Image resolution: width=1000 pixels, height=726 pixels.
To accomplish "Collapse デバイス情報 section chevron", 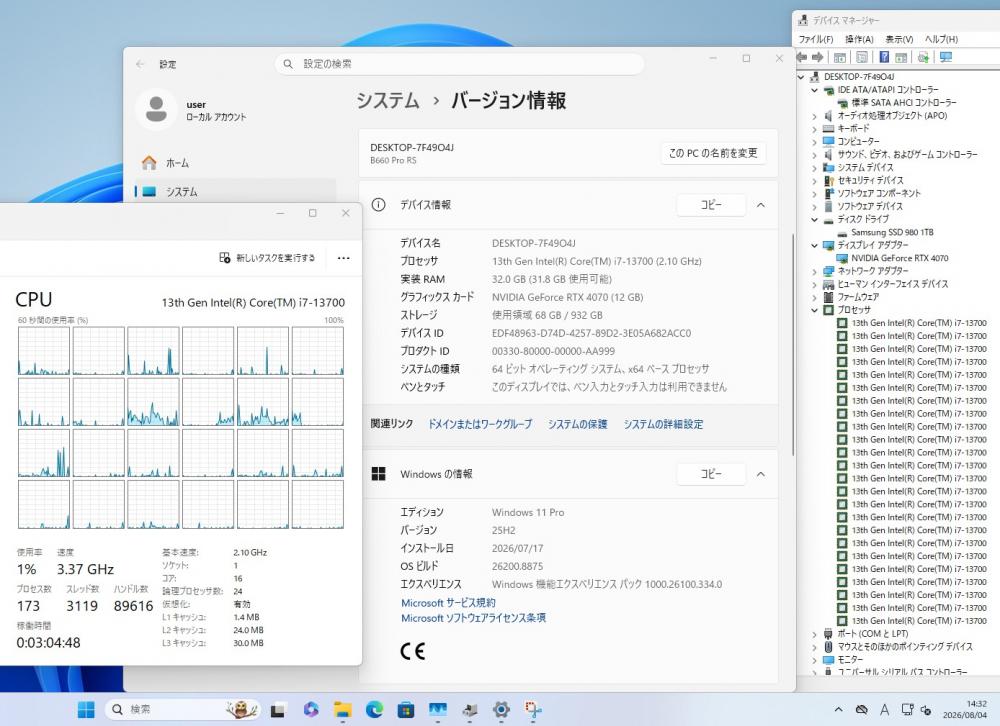I will pyautogui.click(x=761, y=205).
